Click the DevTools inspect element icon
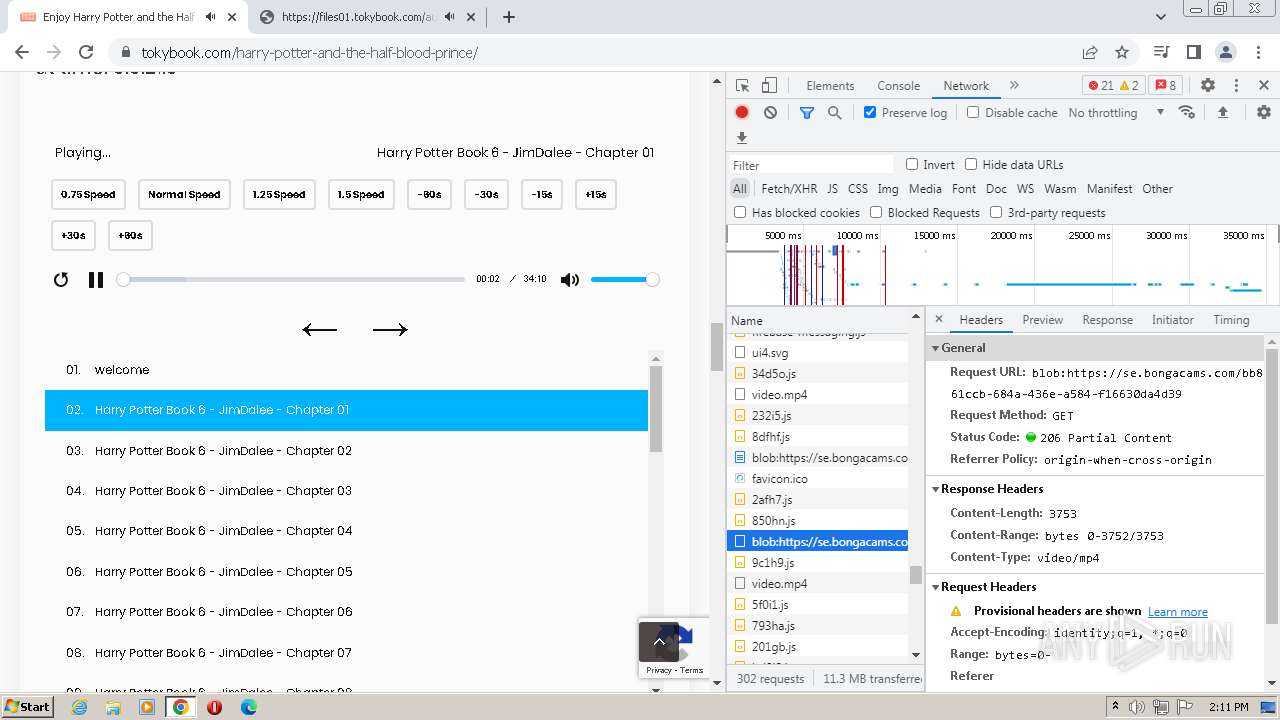Image resolution: width=1280 pixels, height=720 pixels. click(x=742, y=86)
